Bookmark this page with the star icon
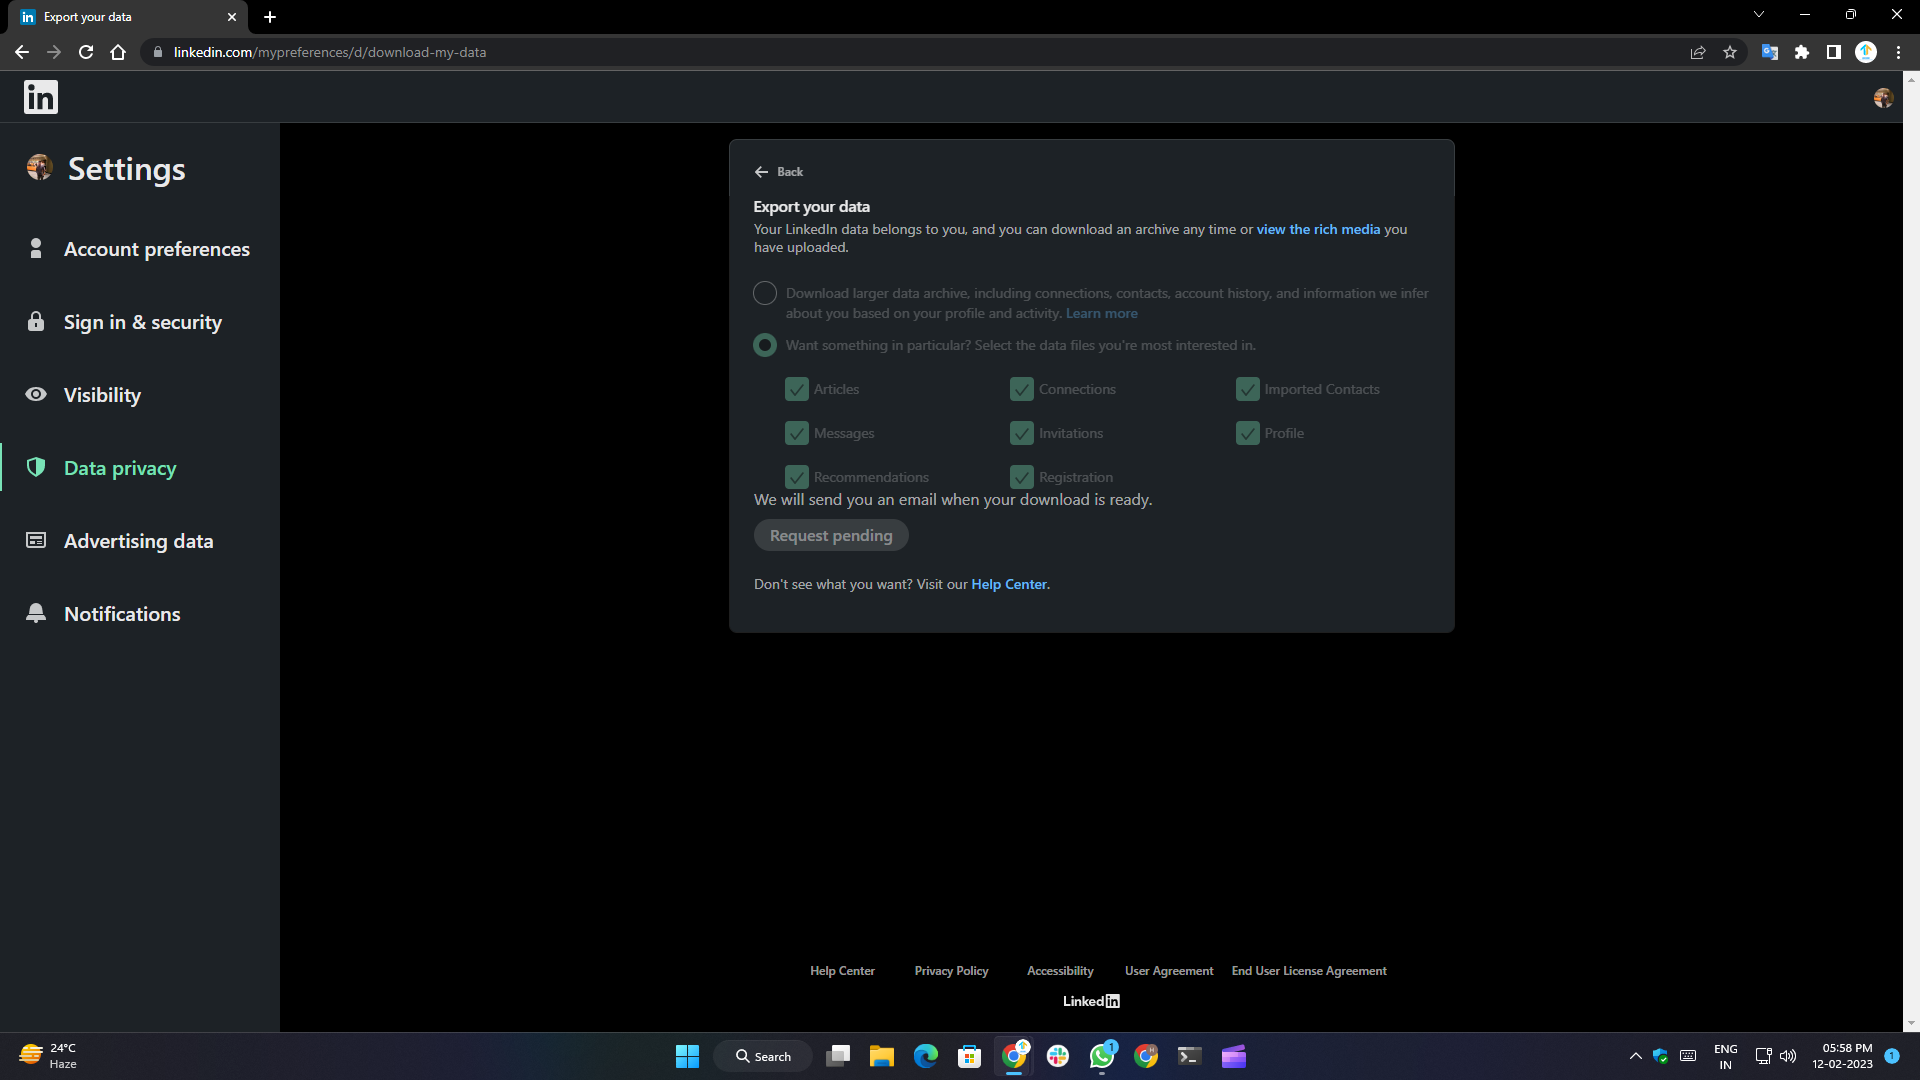This screenshot has width=1920, height=1080. click(1730, 52)
